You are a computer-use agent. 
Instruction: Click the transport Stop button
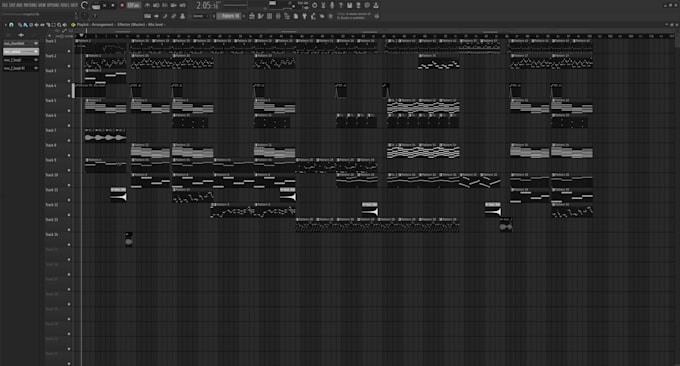[x=113, y=6]
